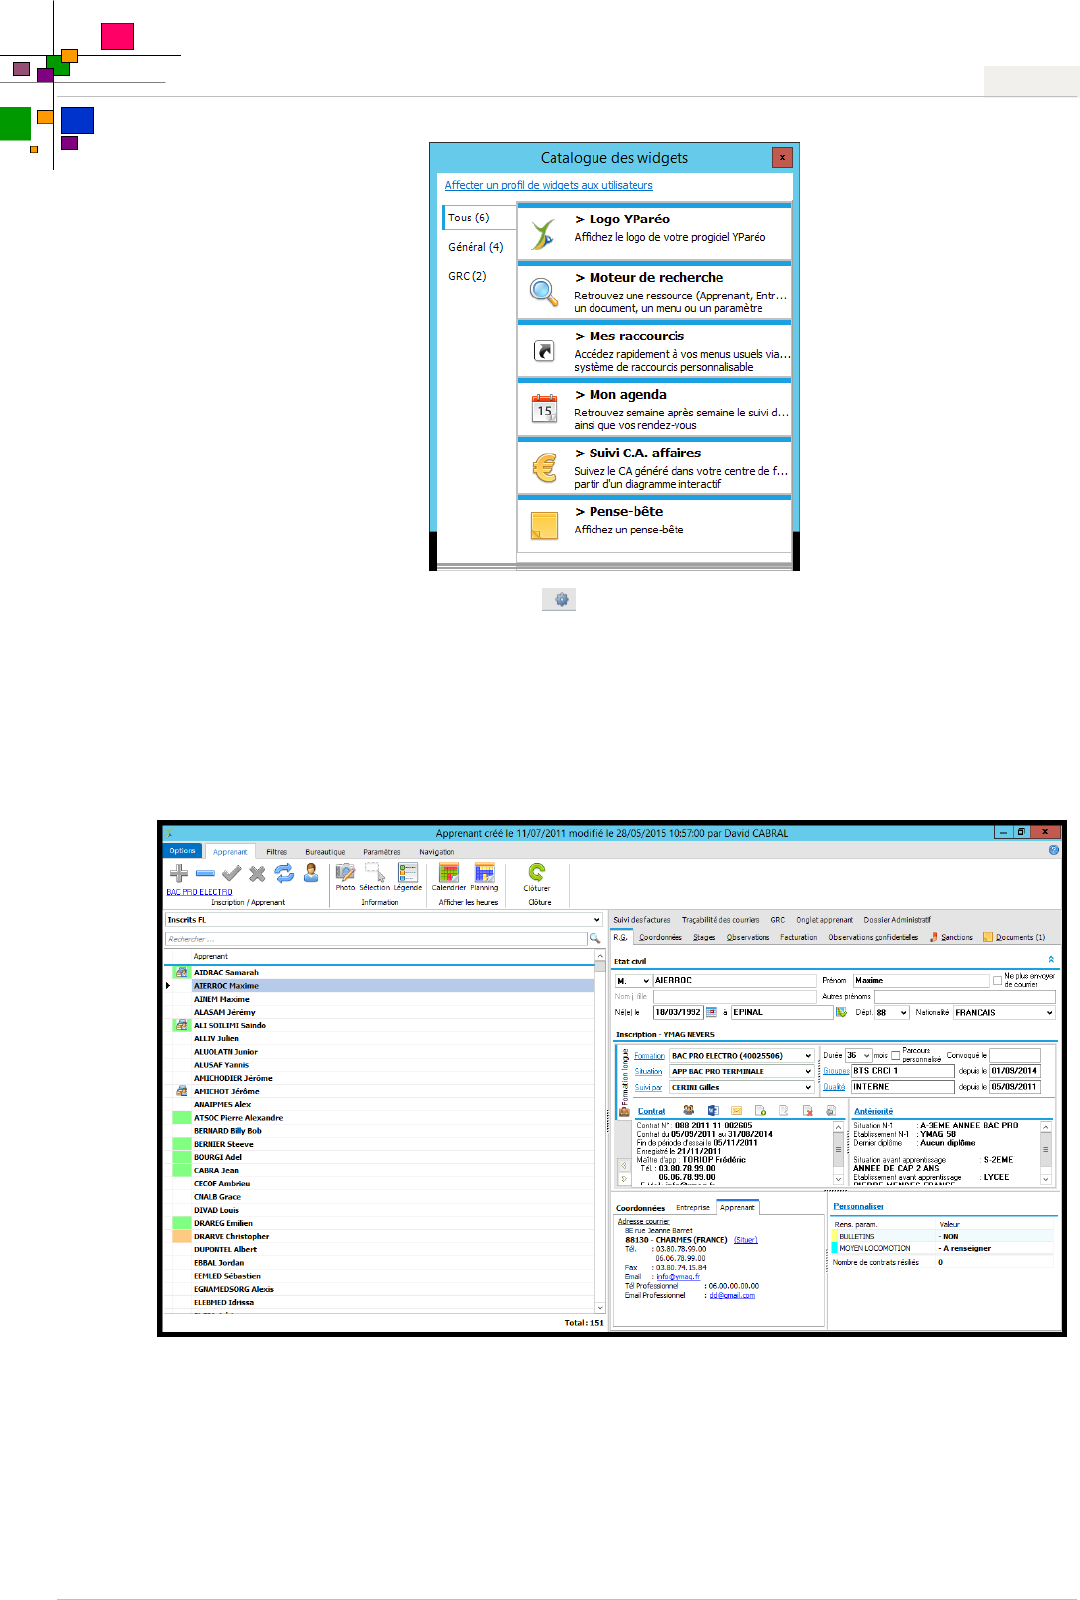Click the person avatar icon in ribbon

click(311, 873)
